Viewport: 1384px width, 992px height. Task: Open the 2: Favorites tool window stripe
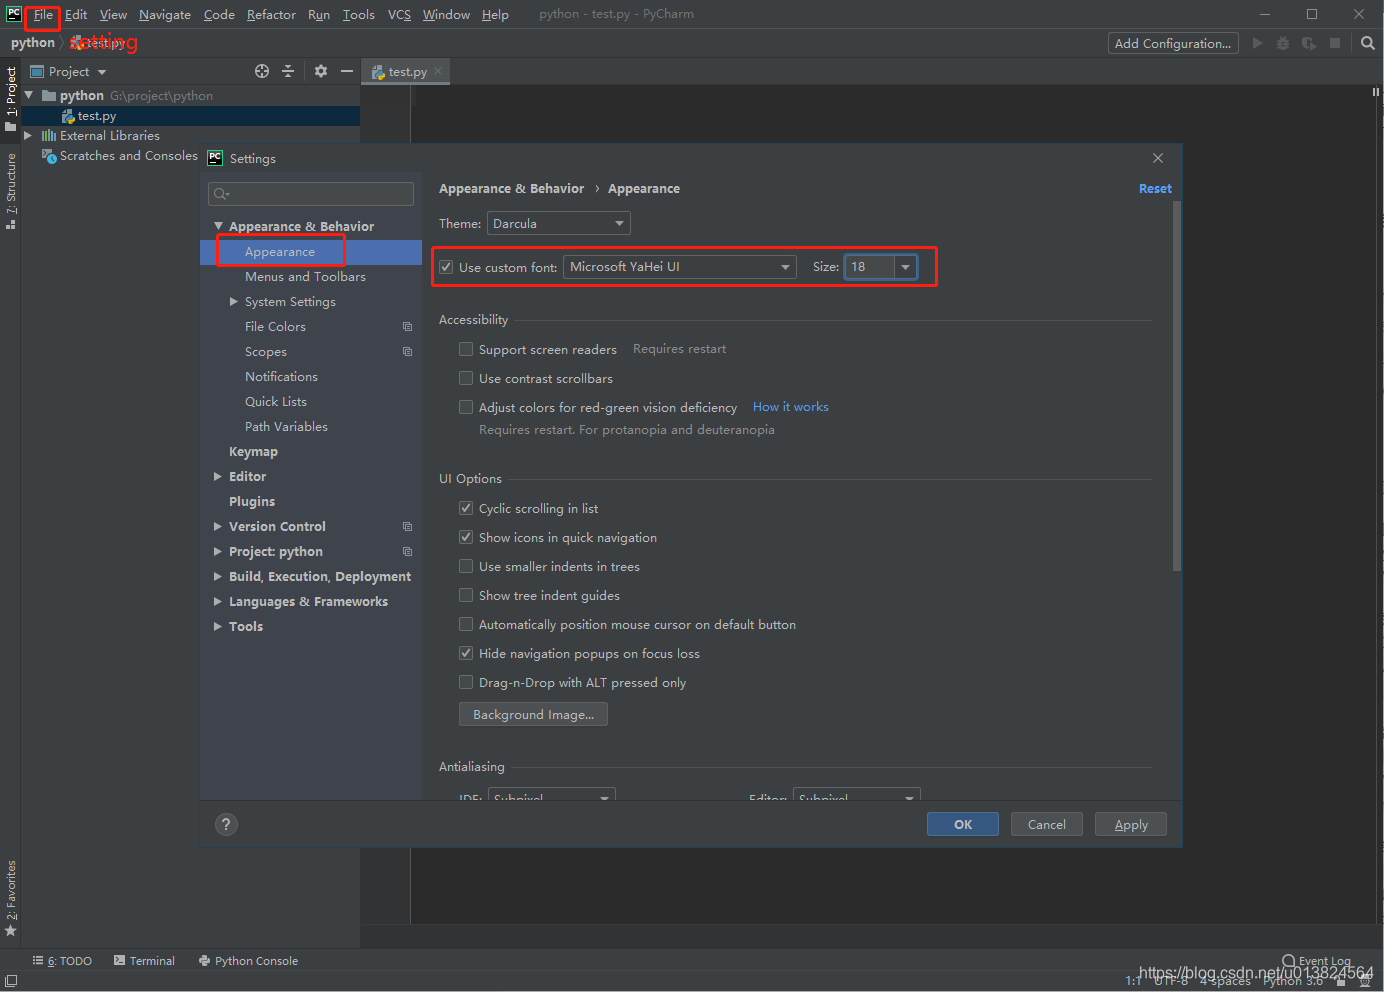pyautogui.click(x=10, y=898)
